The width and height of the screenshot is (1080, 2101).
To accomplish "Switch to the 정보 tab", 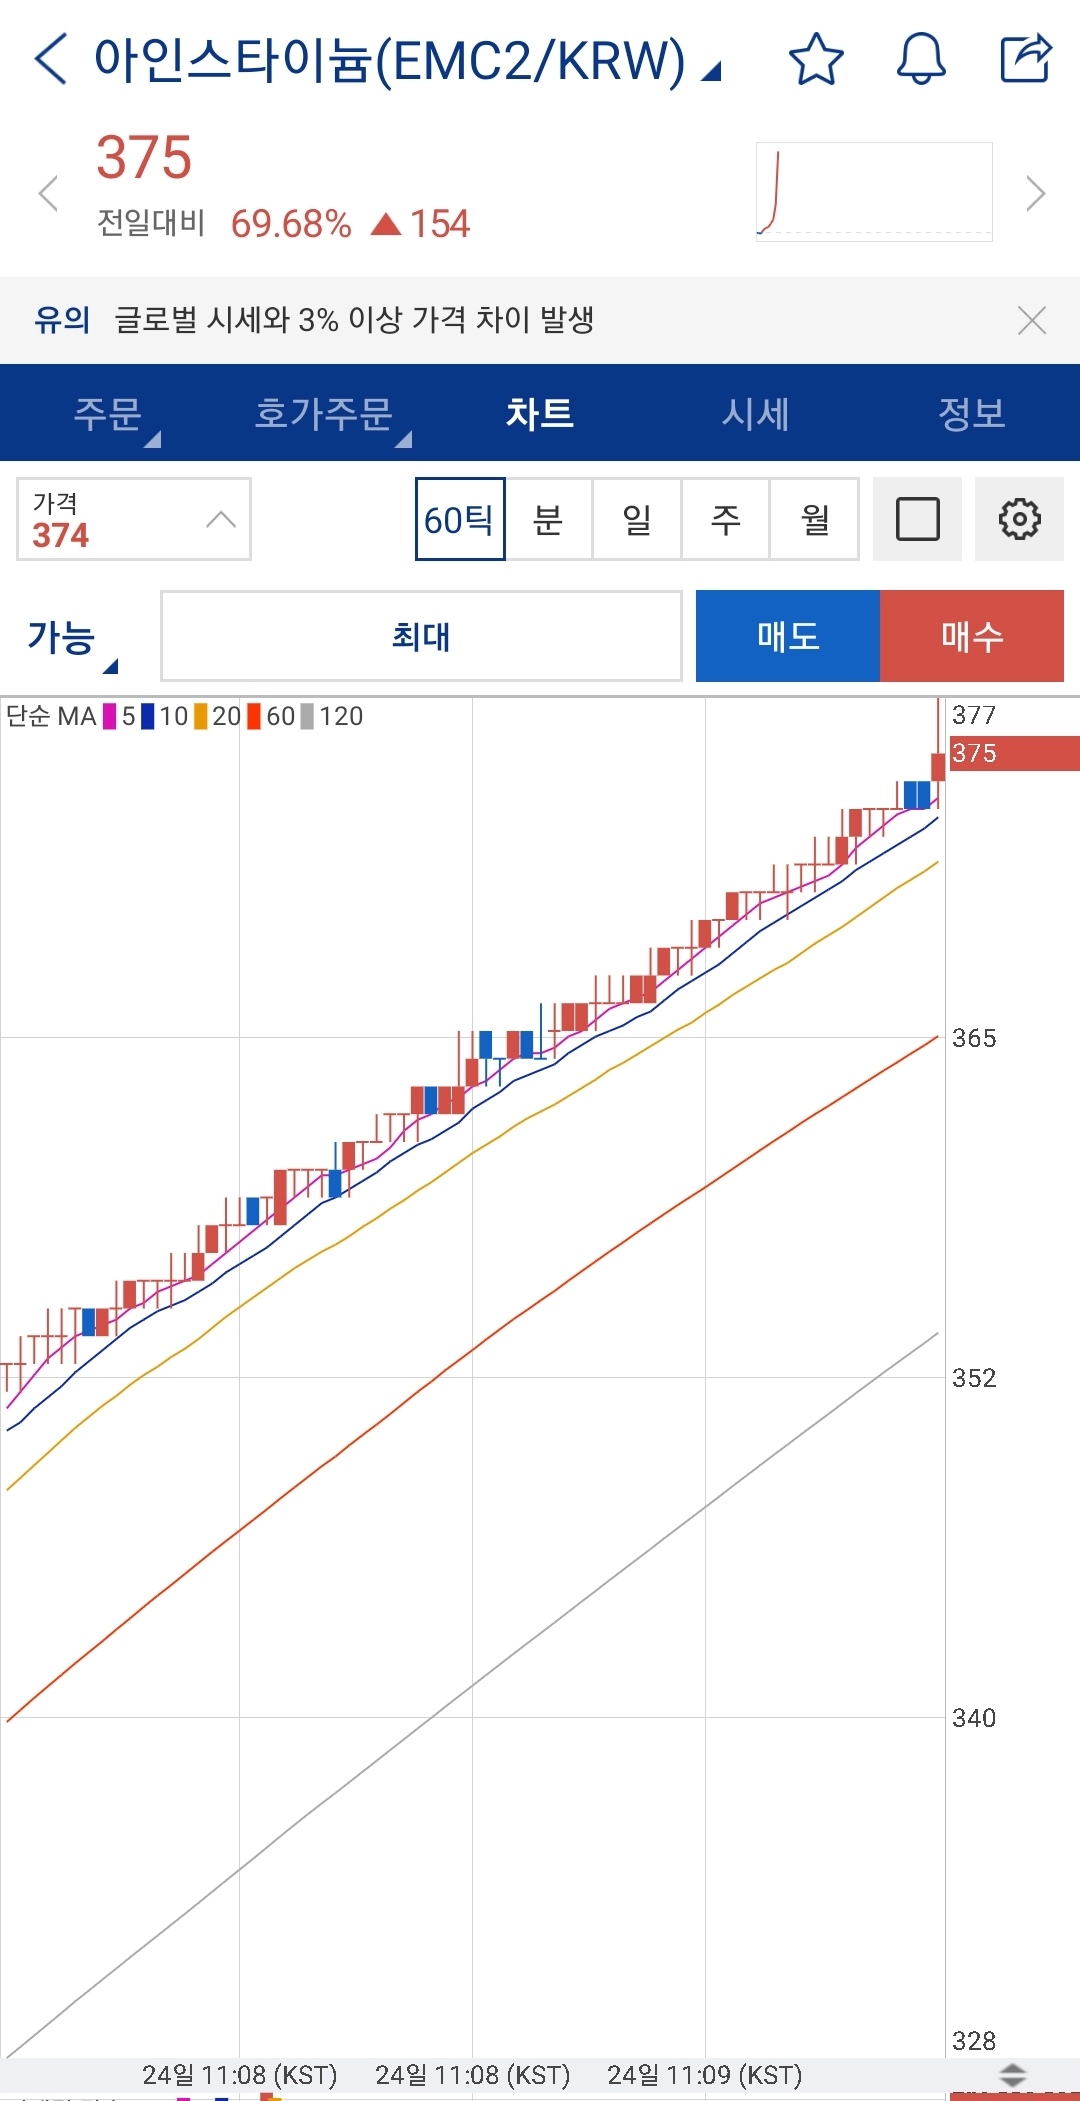I will point(972,413).
